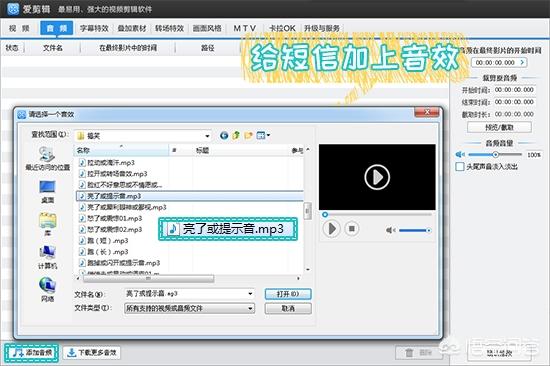550x366 pixels.
Task: Click the scroll up arrow of file list
Action: click(x=308, y=150)
